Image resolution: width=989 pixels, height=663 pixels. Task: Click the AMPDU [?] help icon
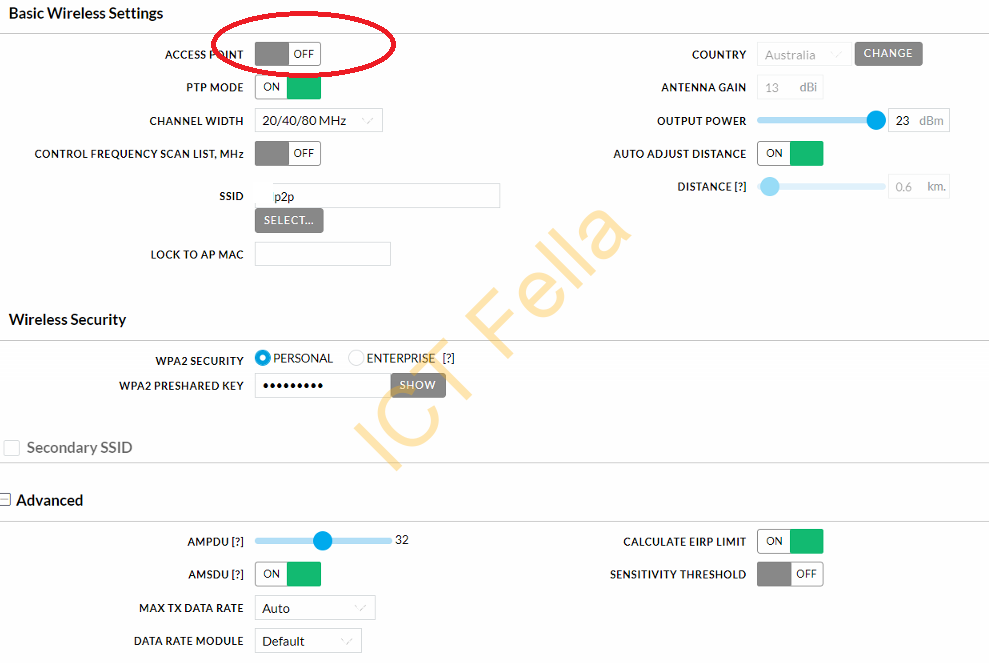coord(237,542)
